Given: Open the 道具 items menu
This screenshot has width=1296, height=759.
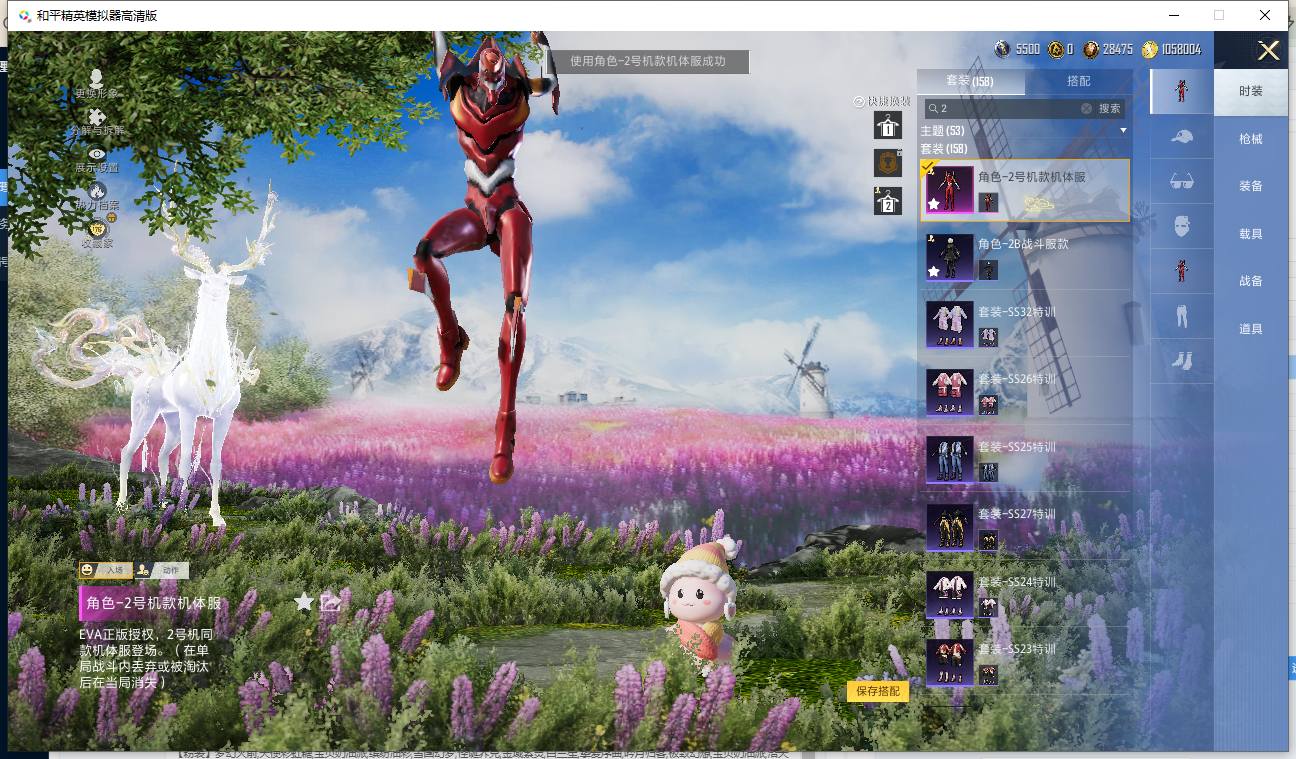Looking at the screenshot, I should (1251, 329).
